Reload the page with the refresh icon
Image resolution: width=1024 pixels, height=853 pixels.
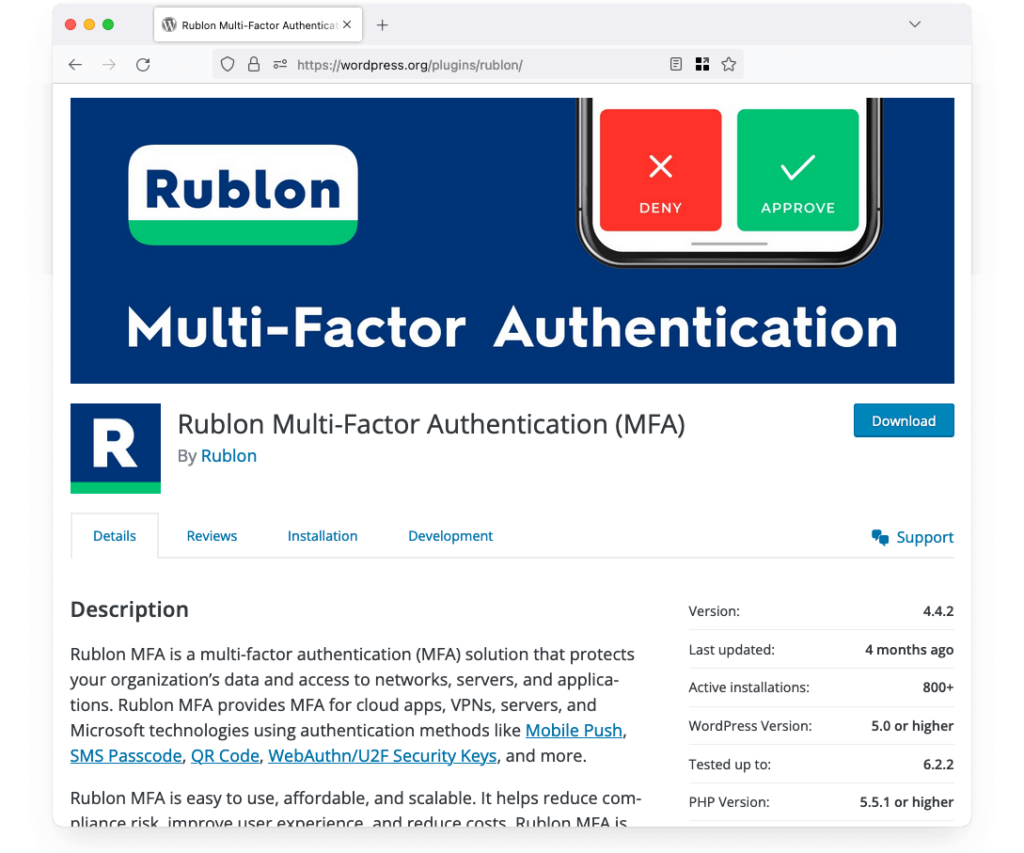(x=143, y=65)
